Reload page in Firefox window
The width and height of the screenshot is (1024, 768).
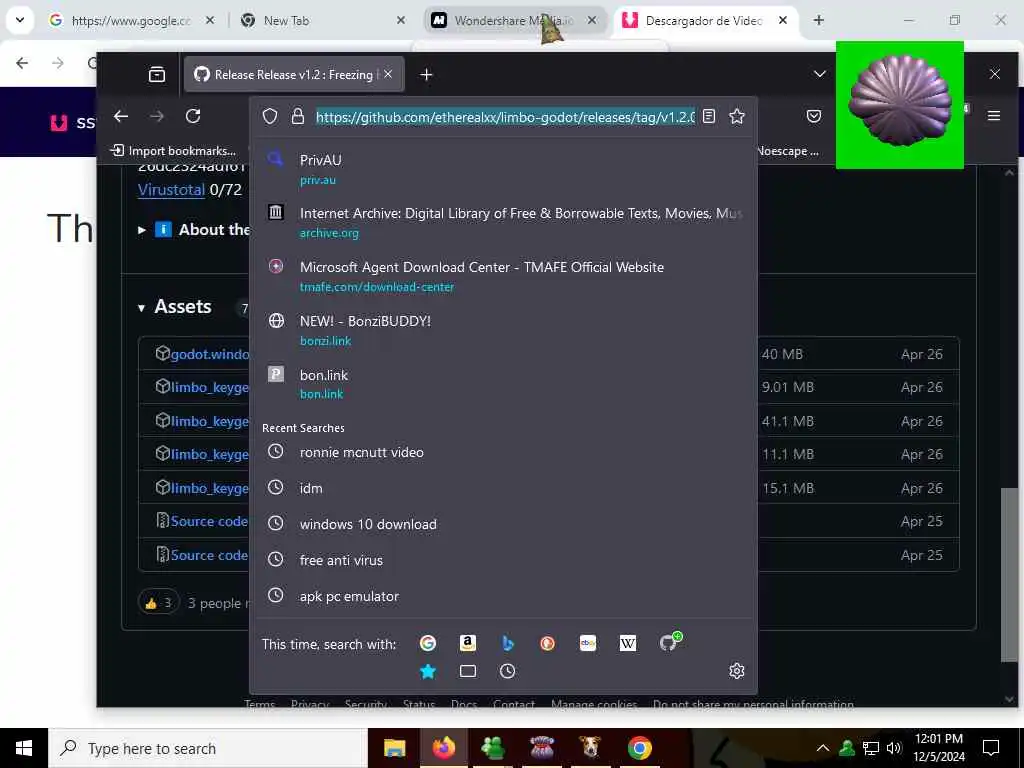[x=193, y=116]
